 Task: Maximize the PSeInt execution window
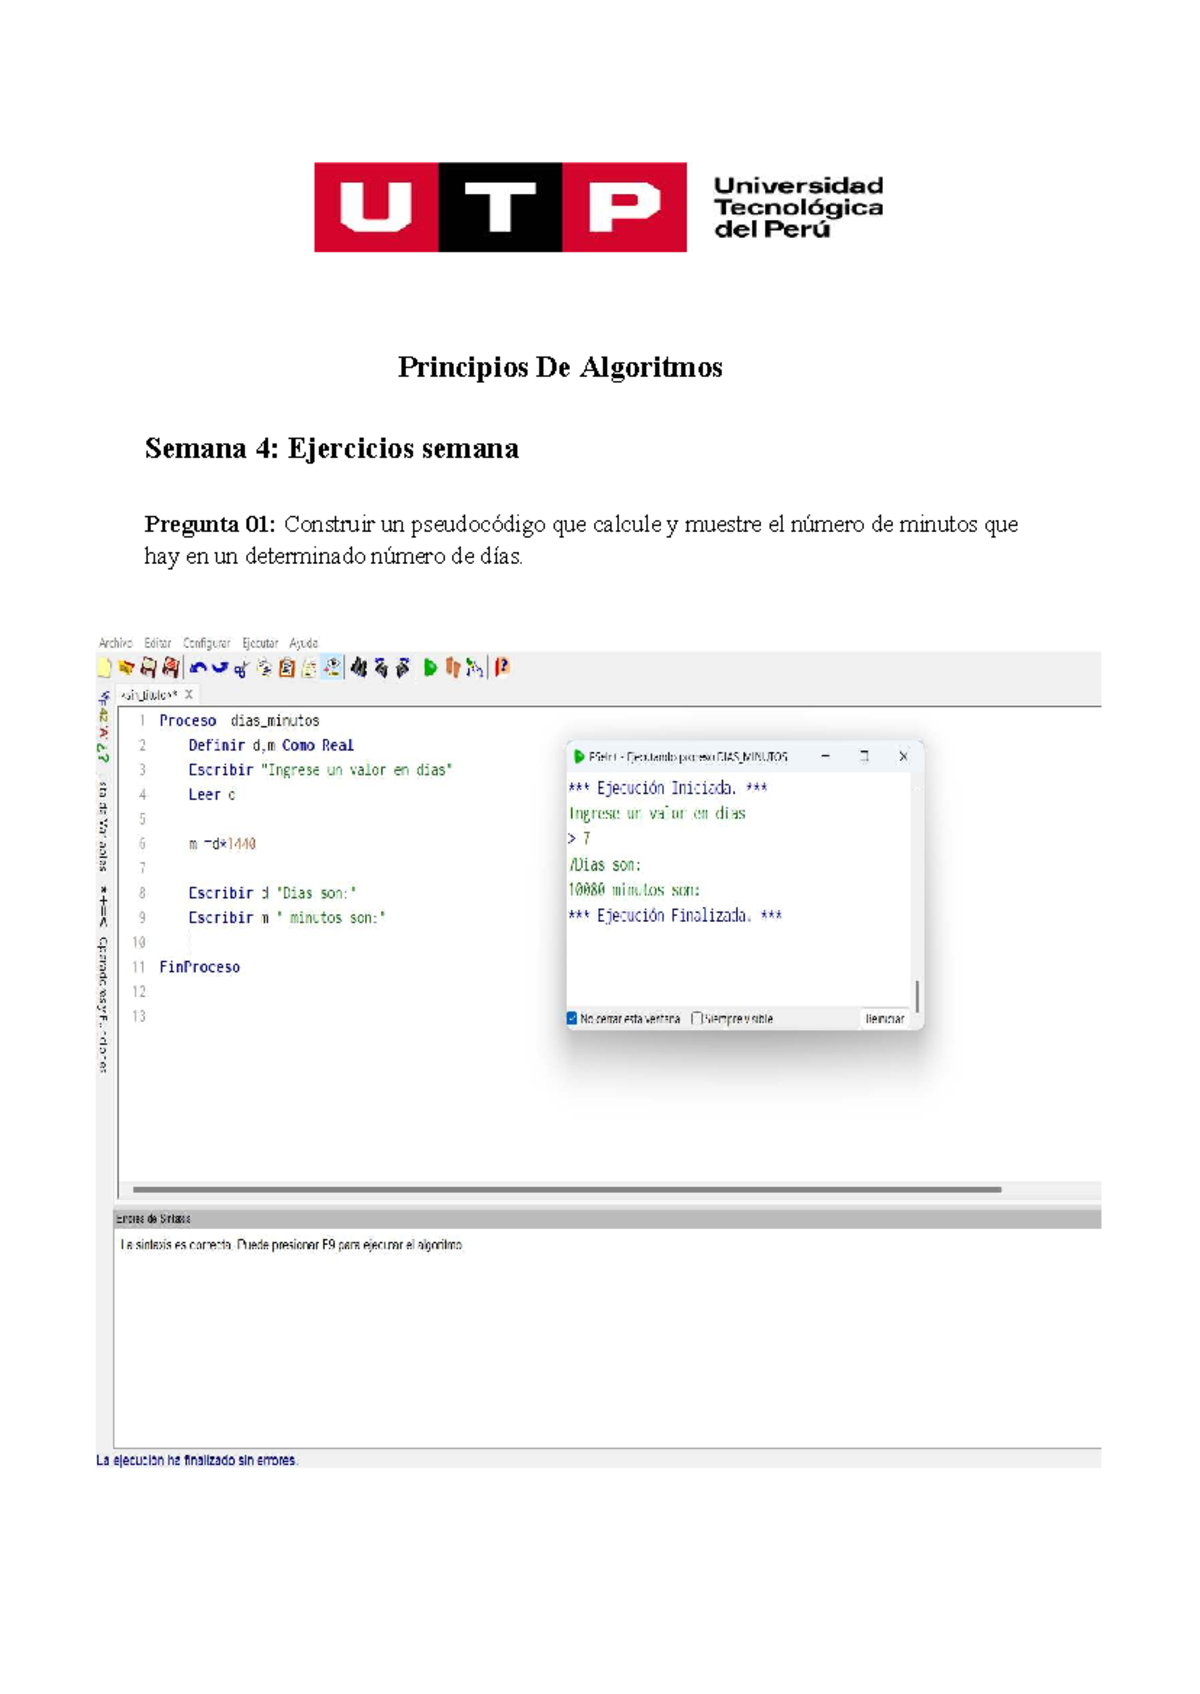click(x=864, y=757)
